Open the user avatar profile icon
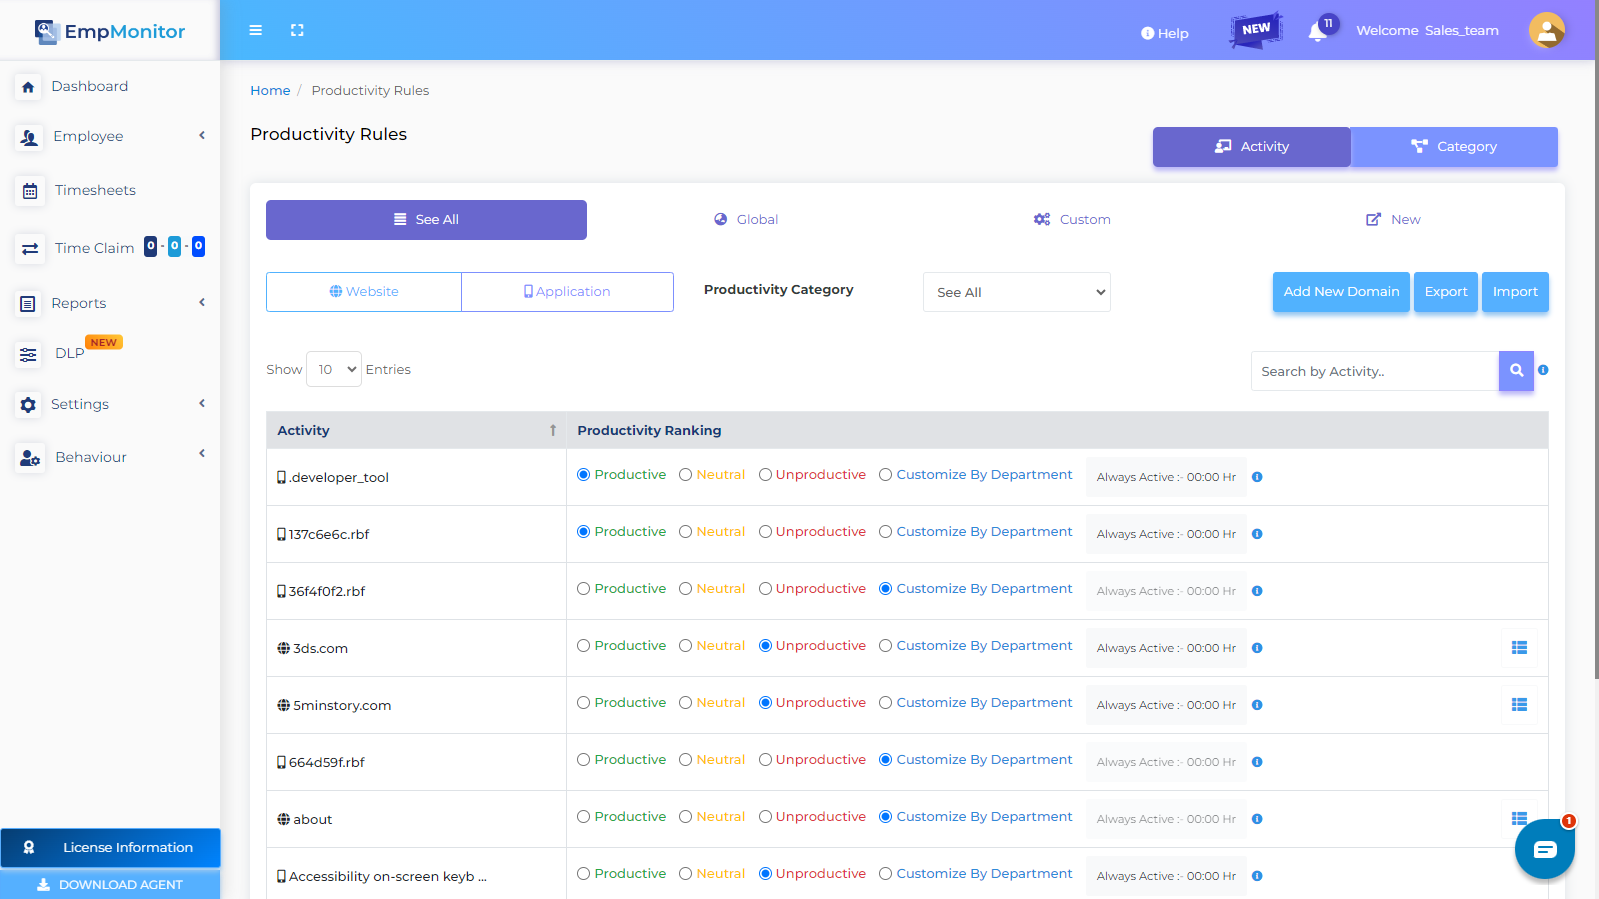 click(x=1546, y=30)
